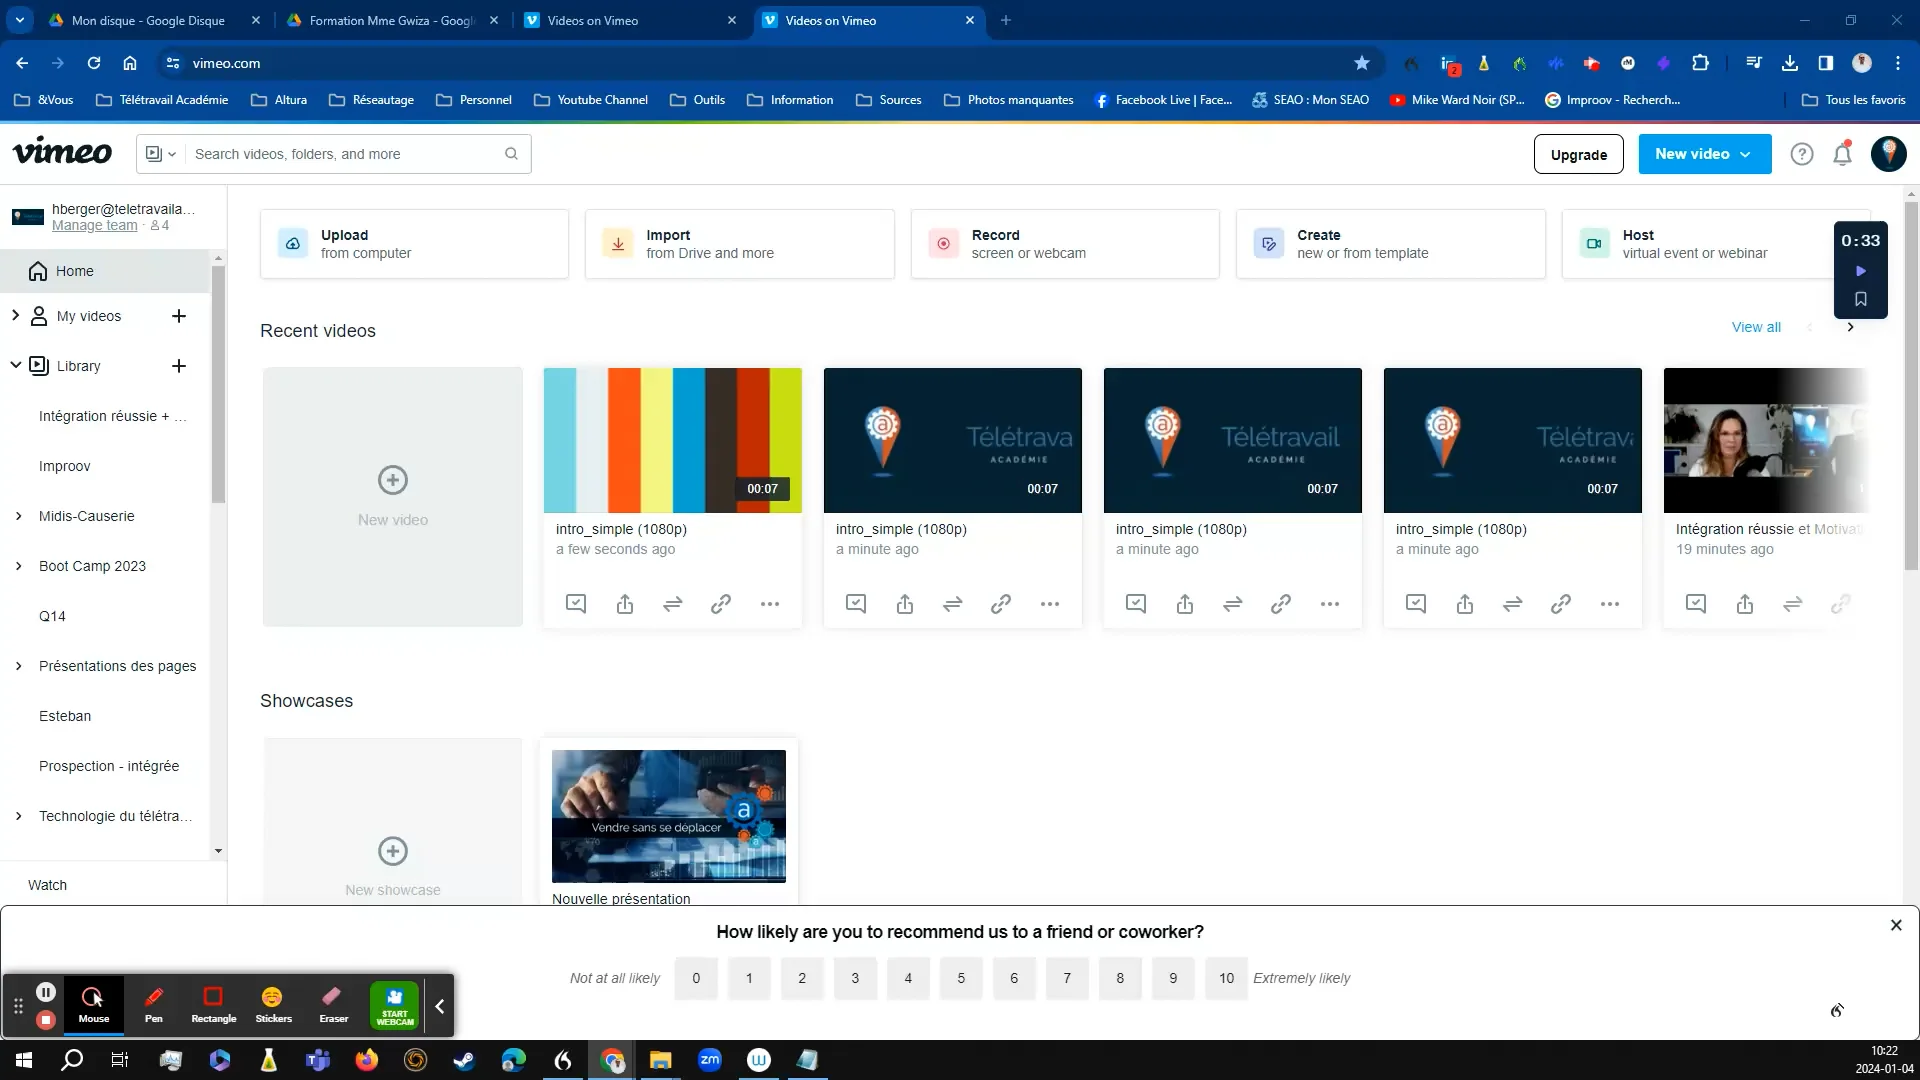Open the Improov library folder
The image size is (1920, 1080).
(65, 466)
